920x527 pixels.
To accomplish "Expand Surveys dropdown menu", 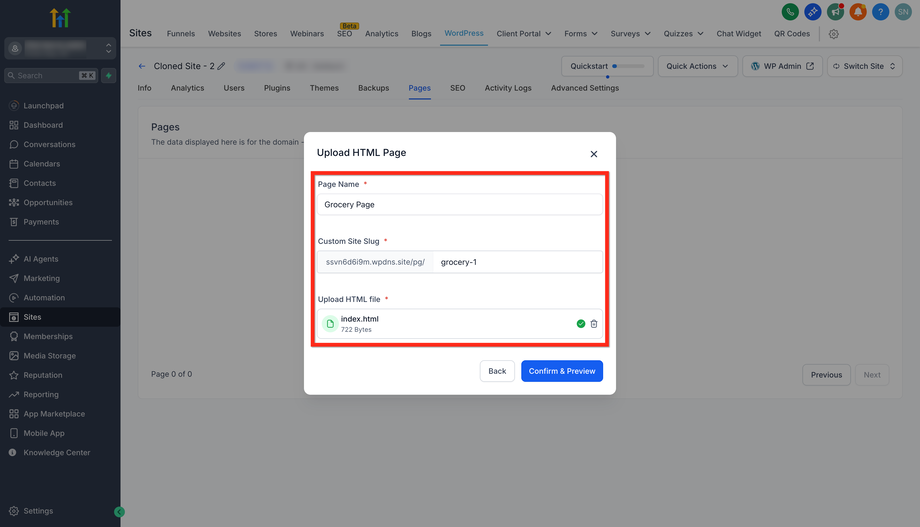I will pyautogui.click(x=631, y=34).
